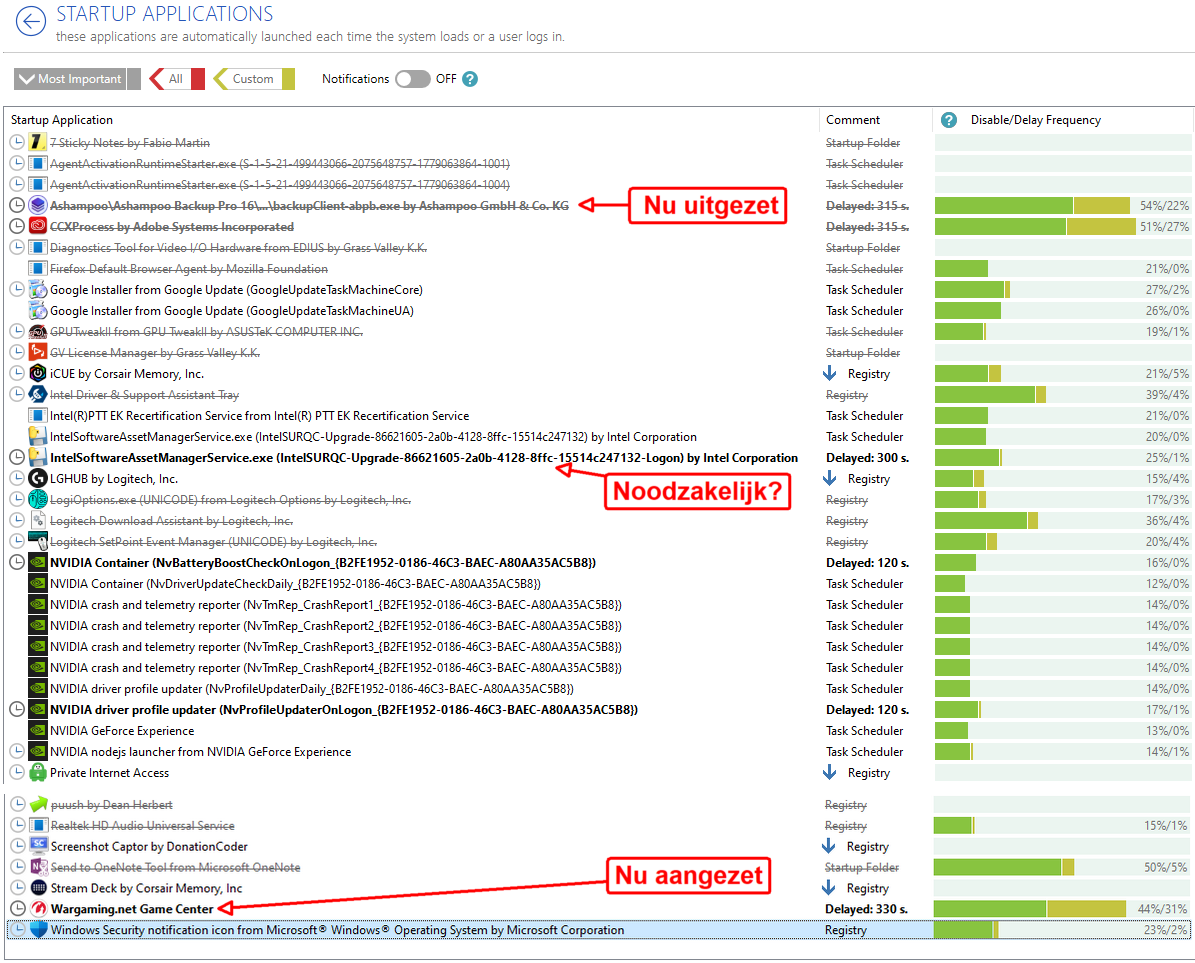
Task: Click the GoogleUpdateTaskMachineCore installer icon
Action: click(x=37, y=290)
